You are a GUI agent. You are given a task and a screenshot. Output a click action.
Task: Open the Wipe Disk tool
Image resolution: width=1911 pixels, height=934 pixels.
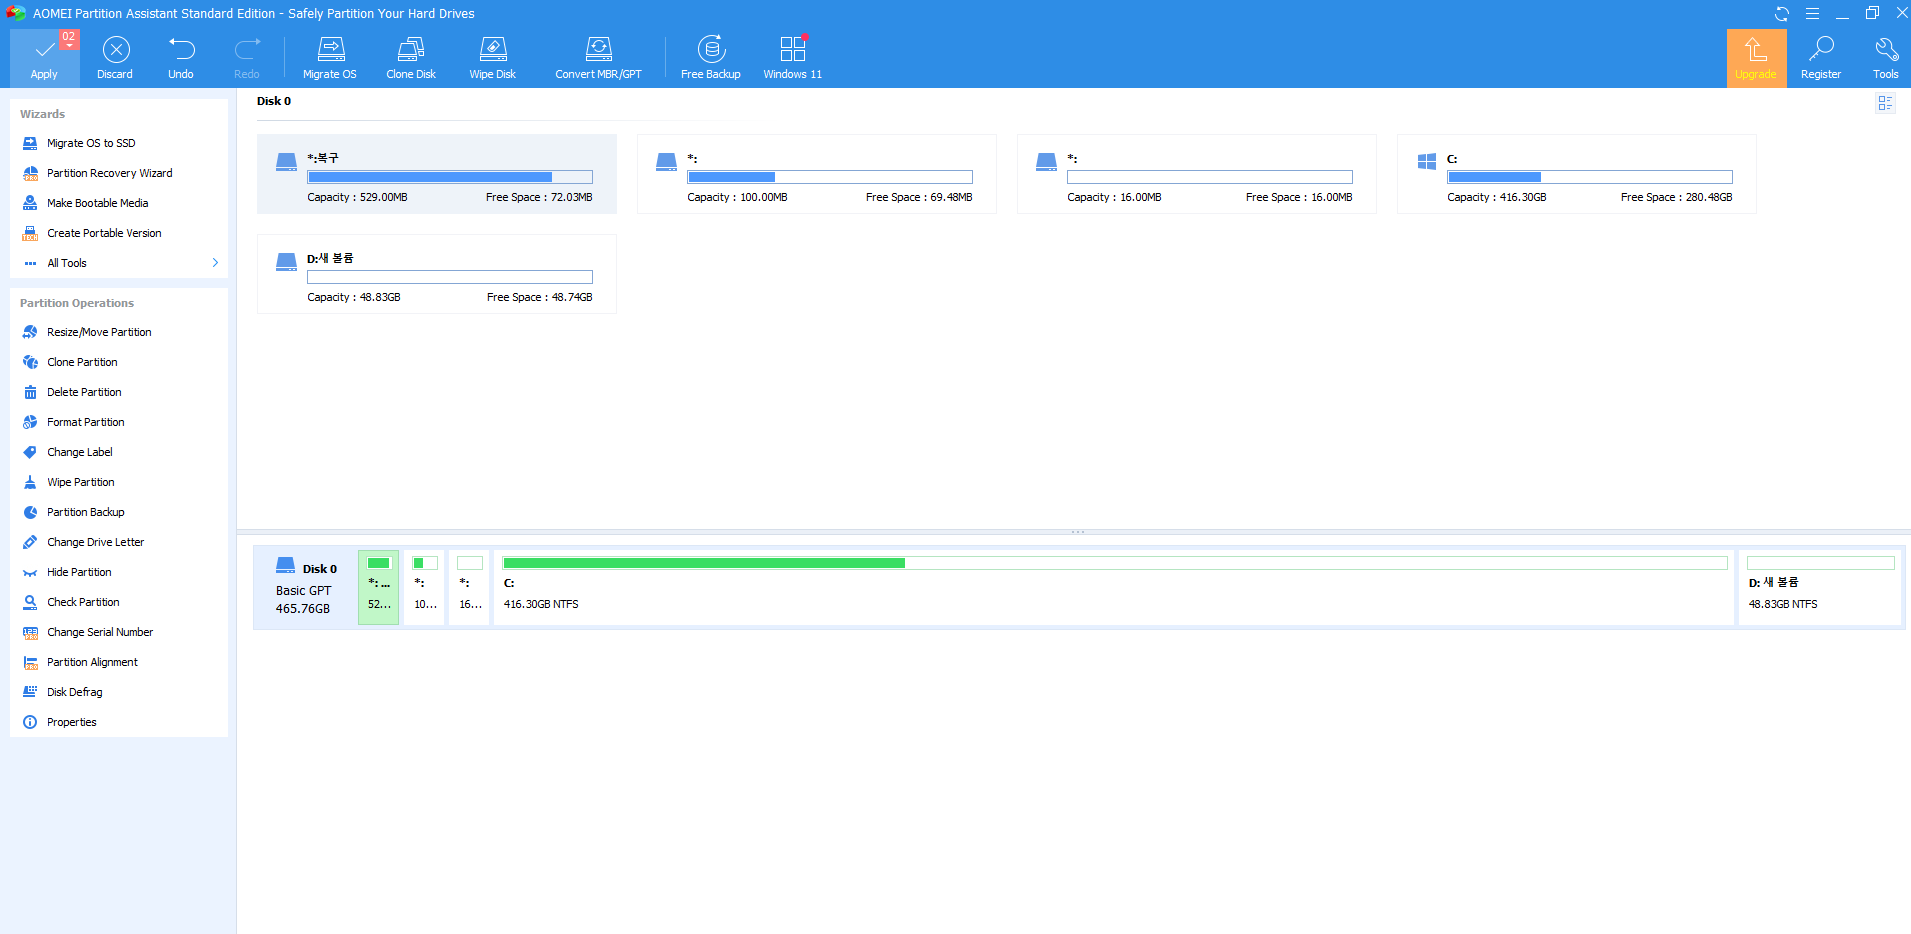click(493, 58)
